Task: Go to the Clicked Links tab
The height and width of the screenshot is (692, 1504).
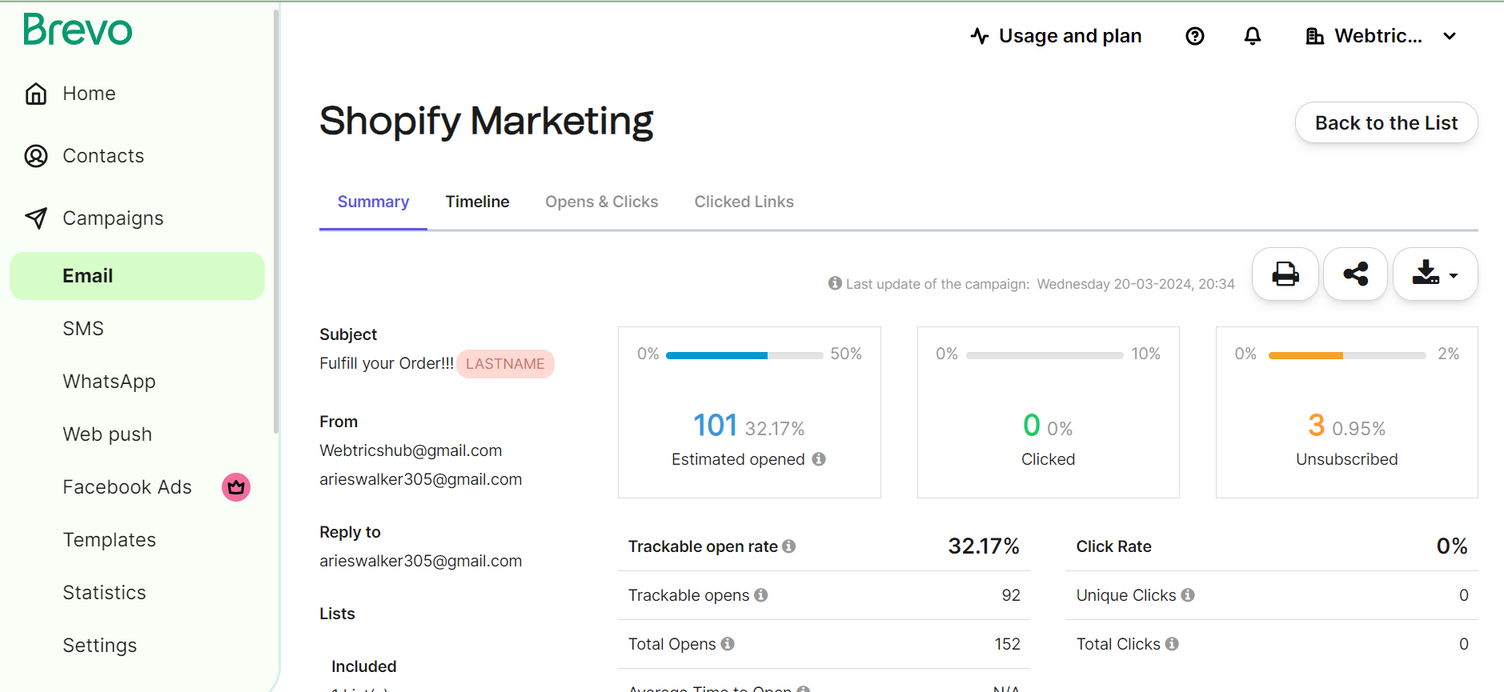Action: [x=744, y=202]
